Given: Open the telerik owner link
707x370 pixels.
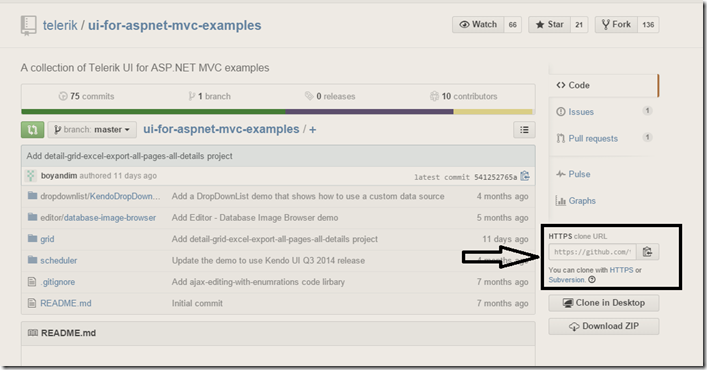Looking at the screenshot, I should coord(60,25).
